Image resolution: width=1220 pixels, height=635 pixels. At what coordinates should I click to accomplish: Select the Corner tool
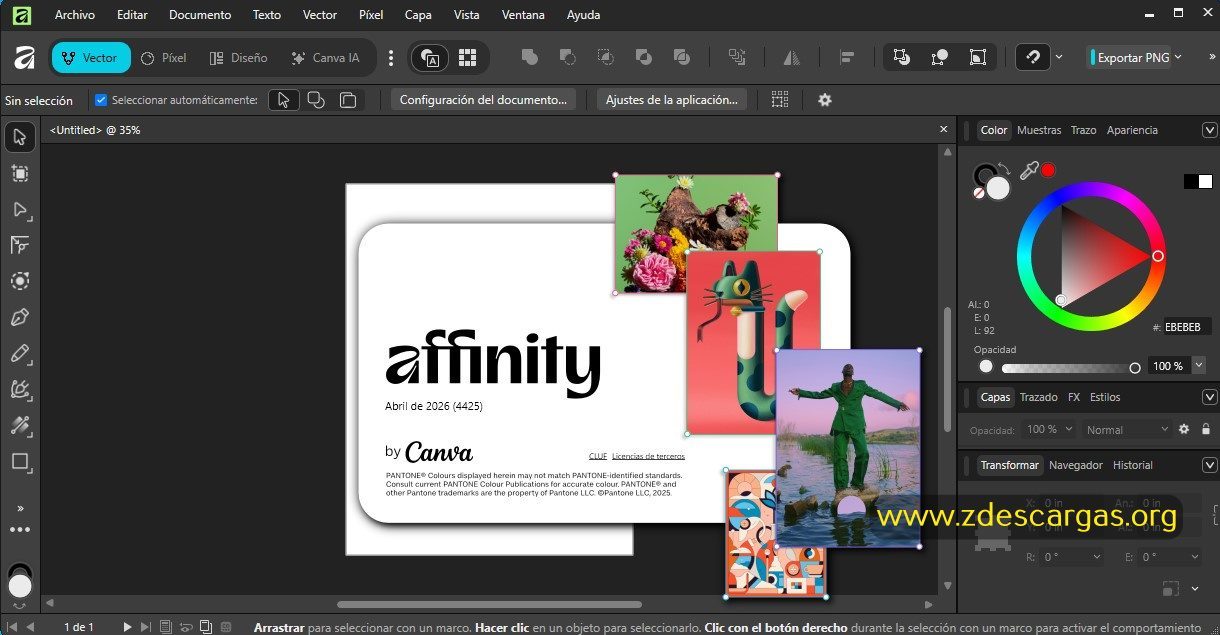pyautogui.click(x=20, y=245)
